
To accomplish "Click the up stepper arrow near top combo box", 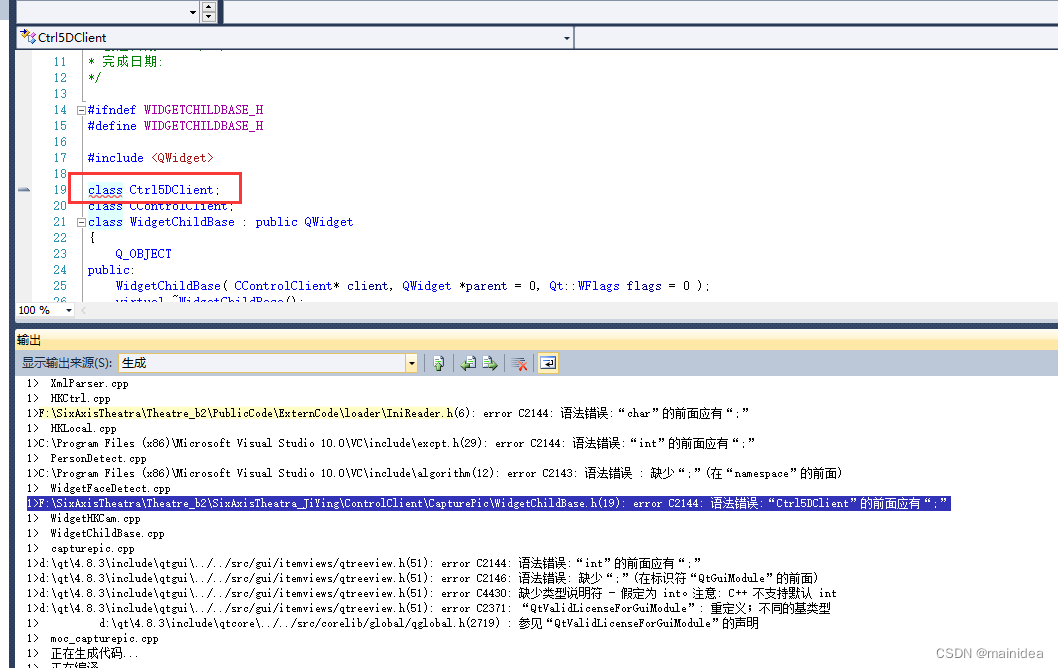I will [208, 7].
